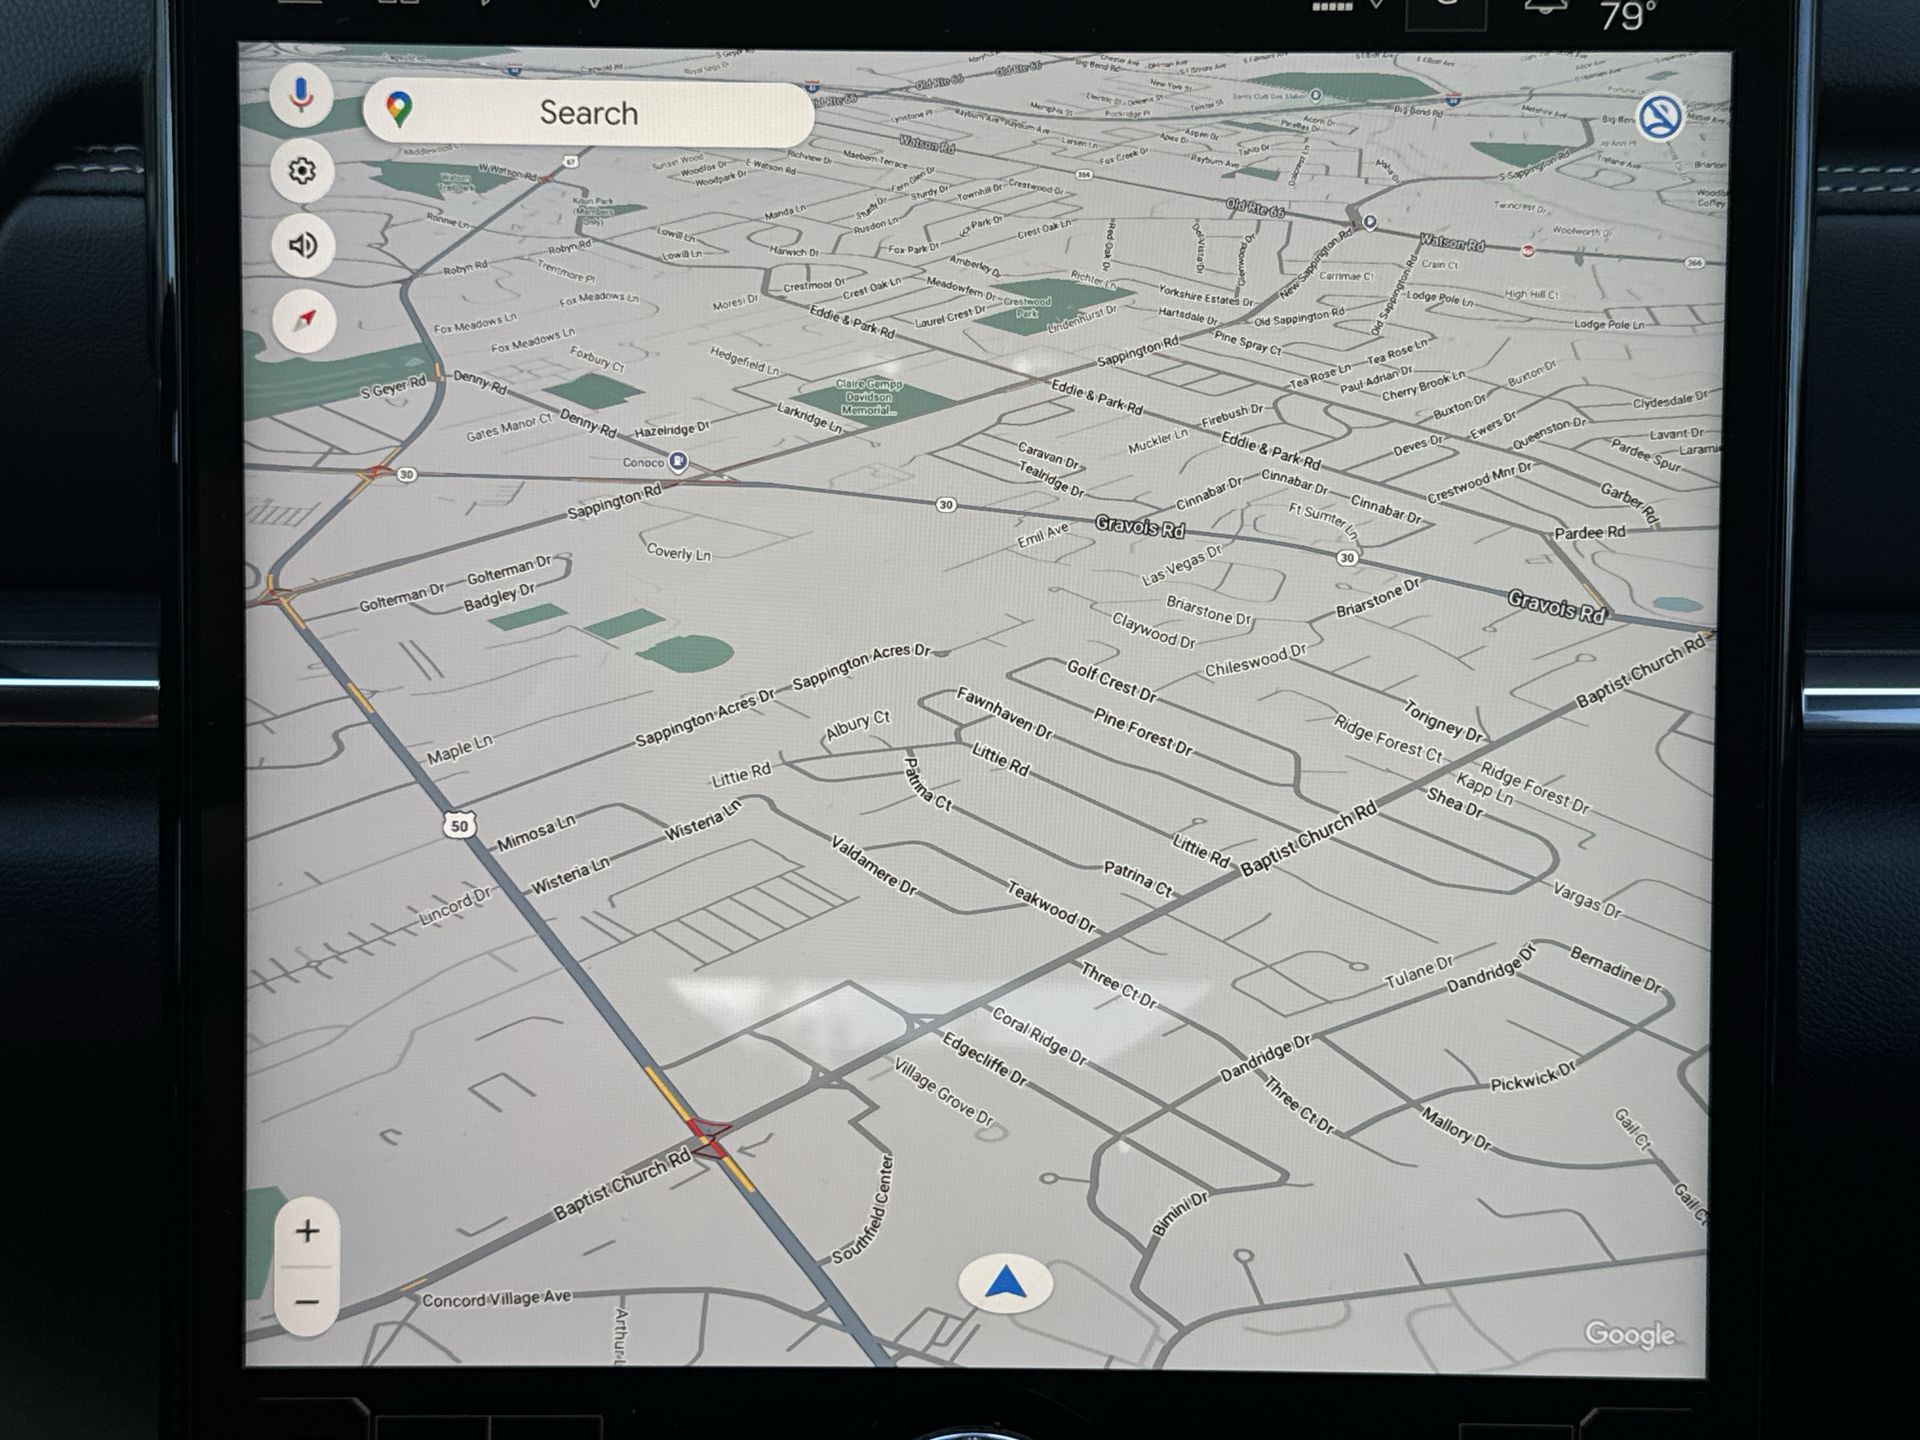
Task: Zoom out with the minus button
Action: pyautogui.click(x=307, y=1302)
